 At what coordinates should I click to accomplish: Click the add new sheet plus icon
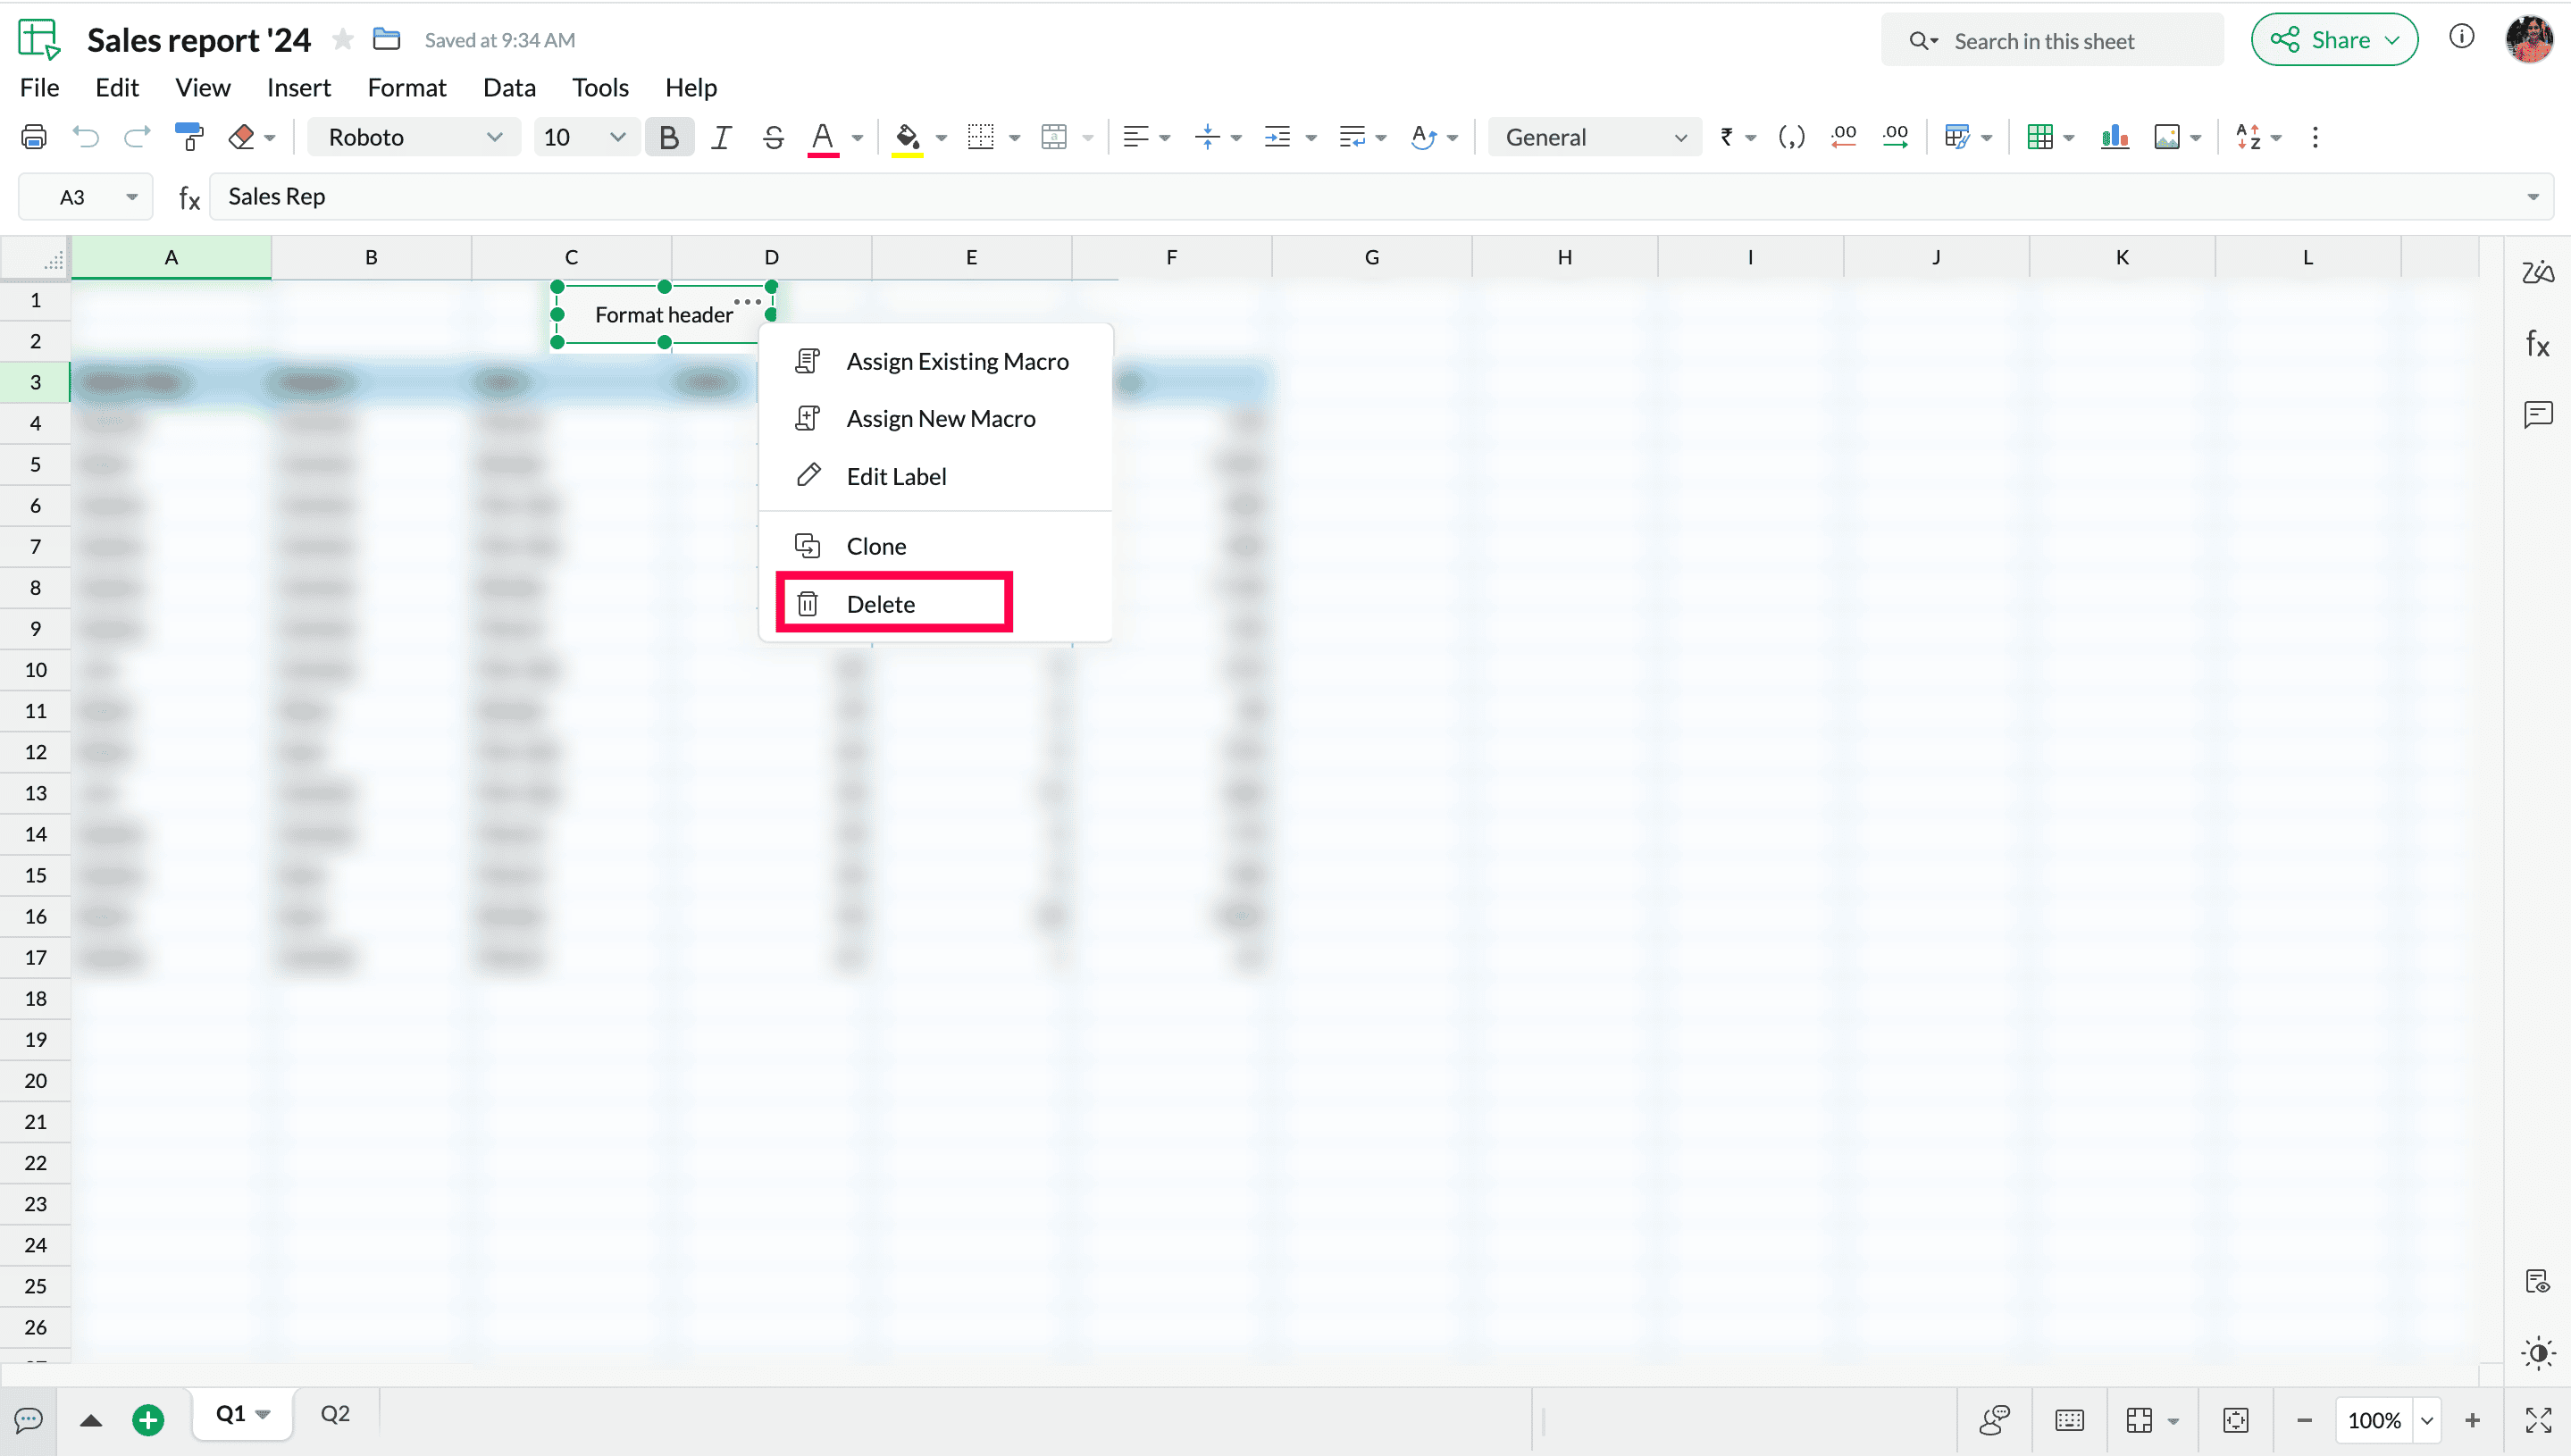click(x=148, y=1419)
